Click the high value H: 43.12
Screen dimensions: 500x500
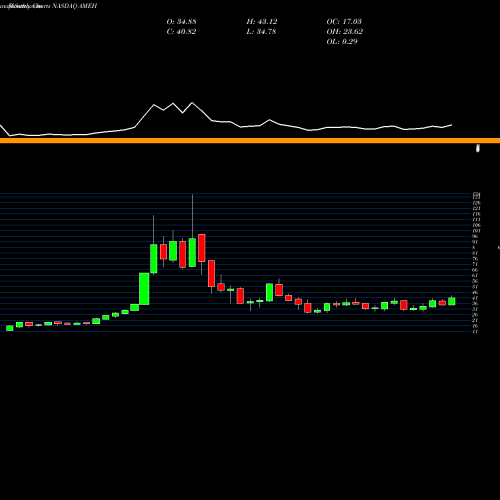(x=262, y=22)
